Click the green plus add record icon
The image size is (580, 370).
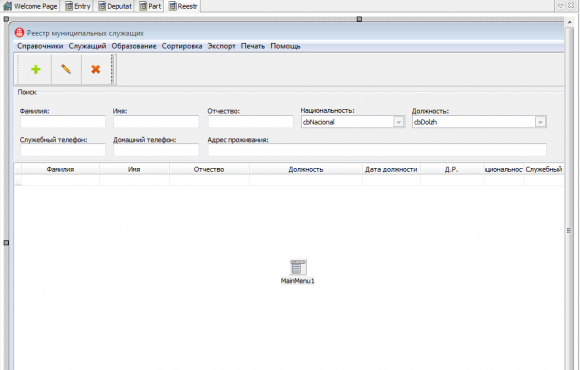tap(36, 69)
